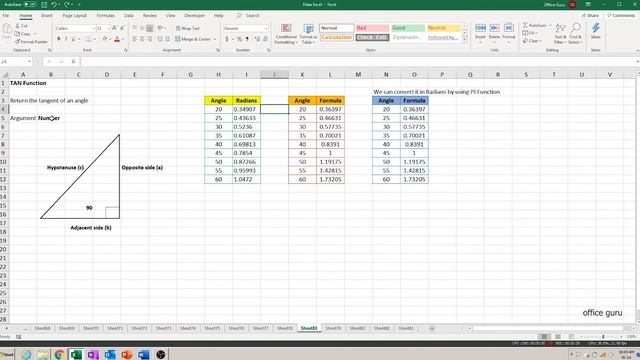Toggle the AutoSave switch
The image size is (640, 360).
pyautogui.click(x=30, y=4)
